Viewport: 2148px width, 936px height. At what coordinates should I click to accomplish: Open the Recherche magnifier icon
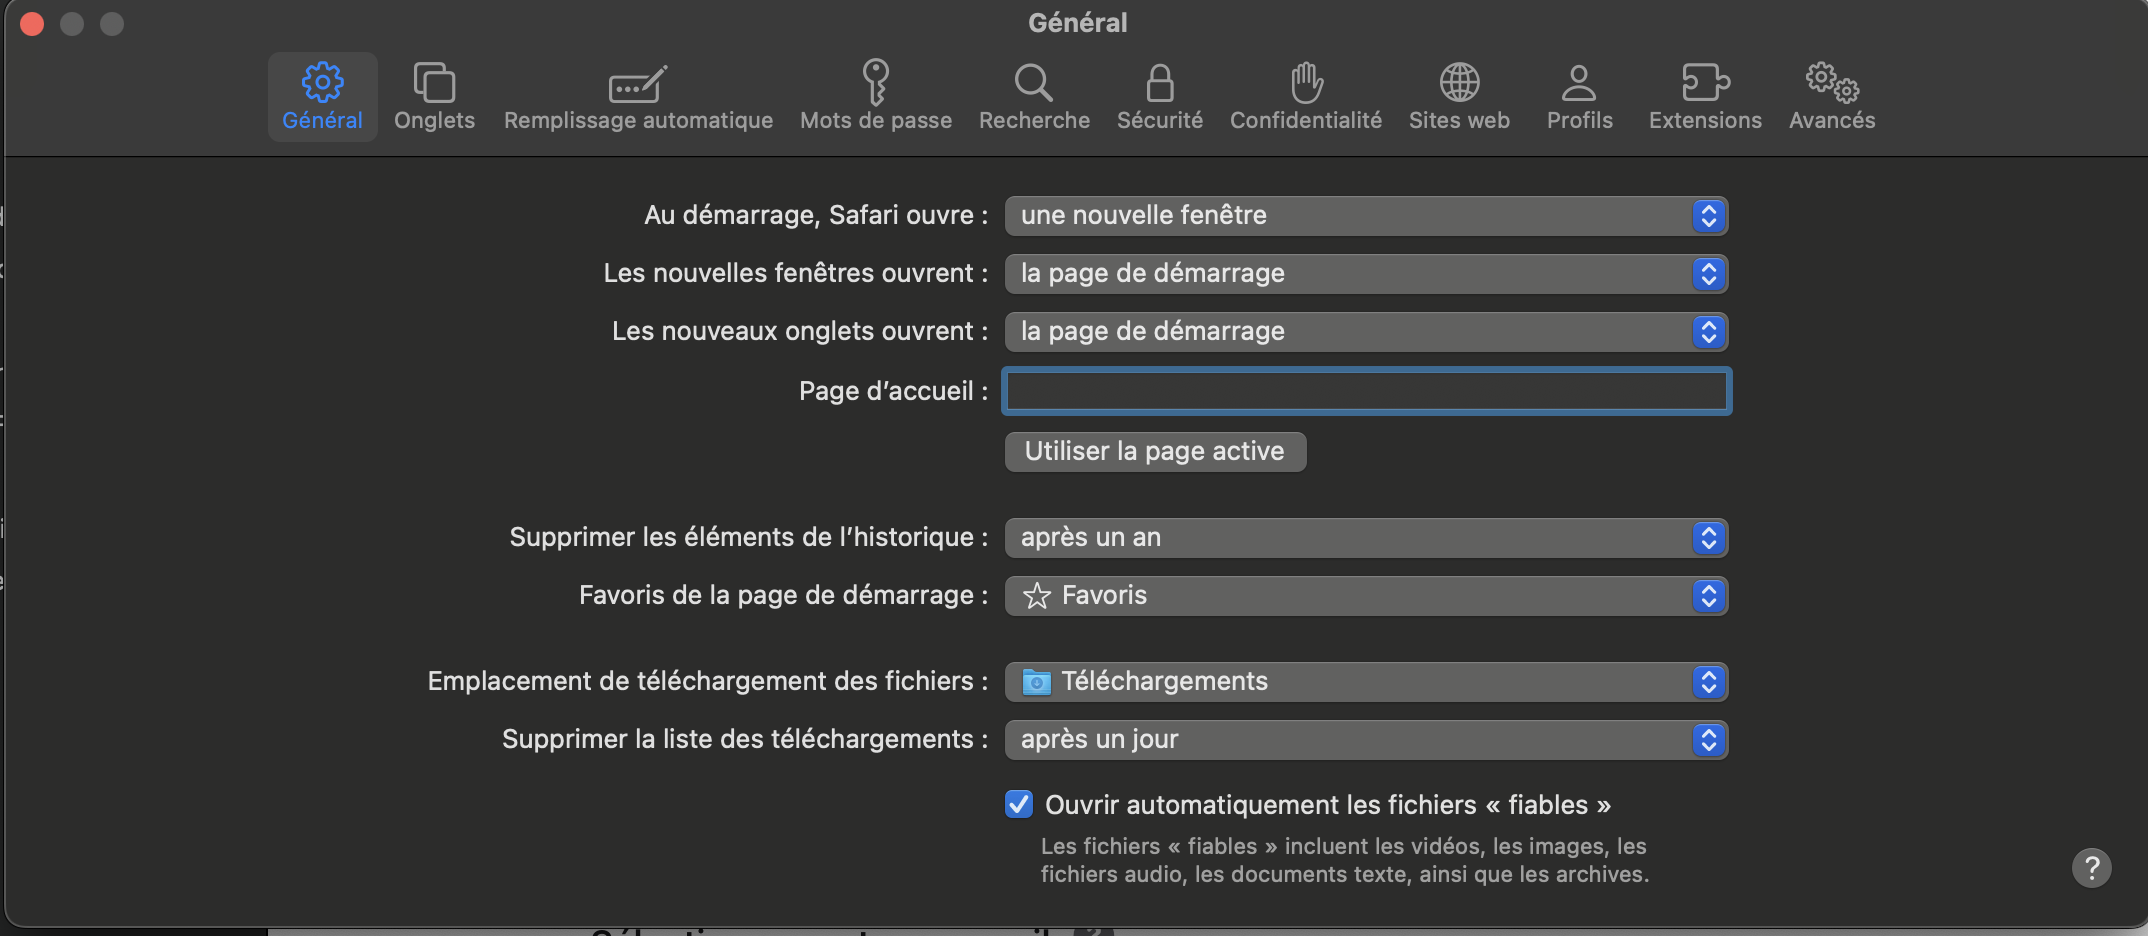[1033, 83]
